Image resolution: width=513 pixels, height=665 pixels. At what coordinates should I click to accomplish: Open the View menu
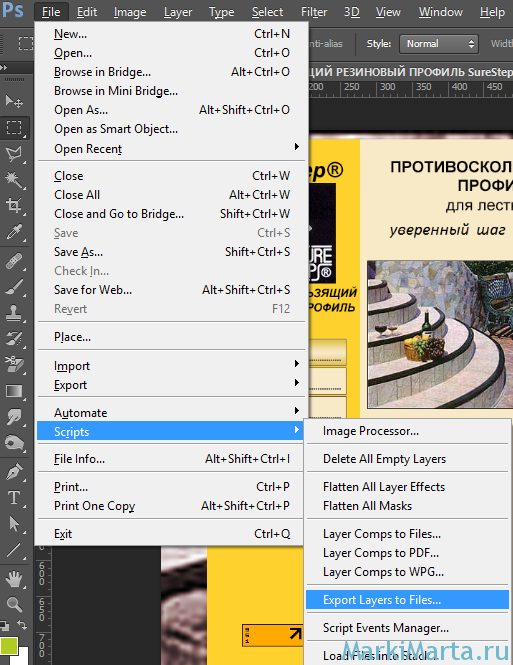click(388, 12)
